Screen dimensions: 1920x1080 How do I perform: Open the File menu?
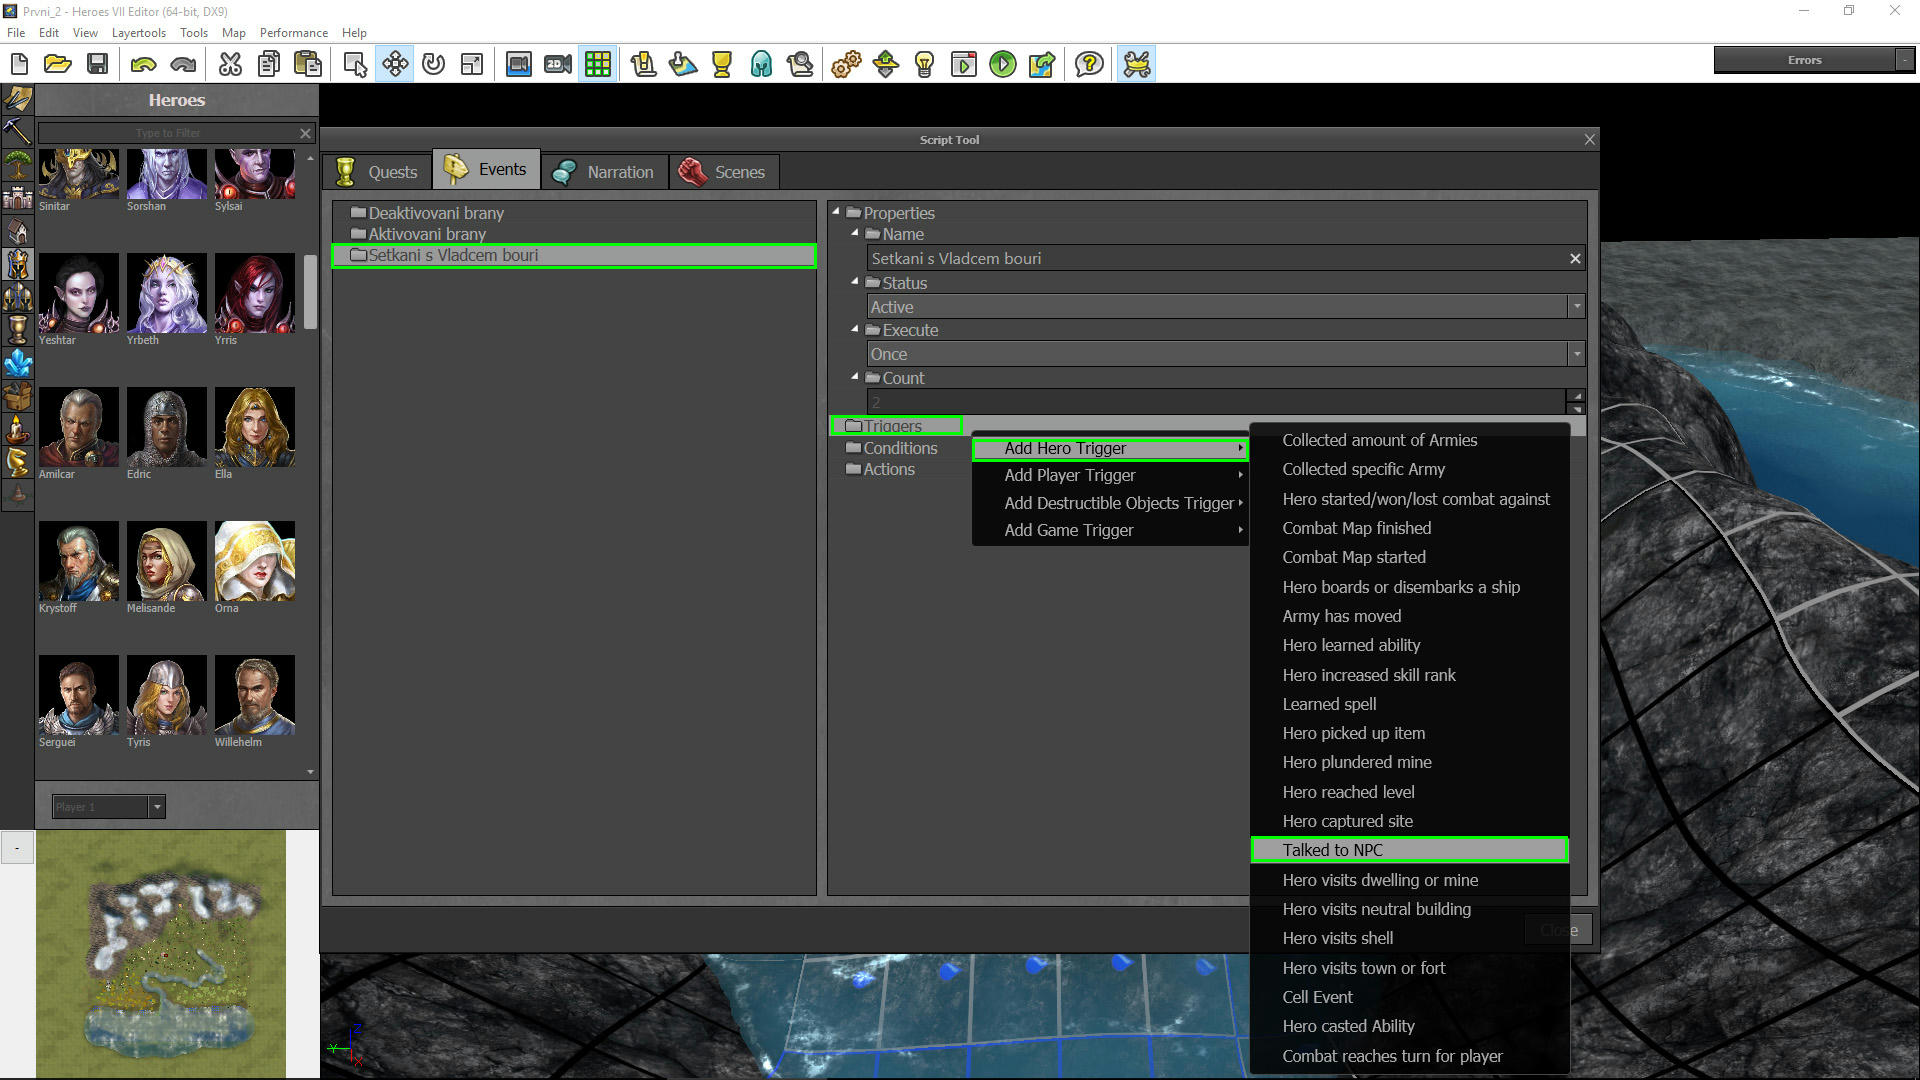pyautogui.click(x=16, y=33)
